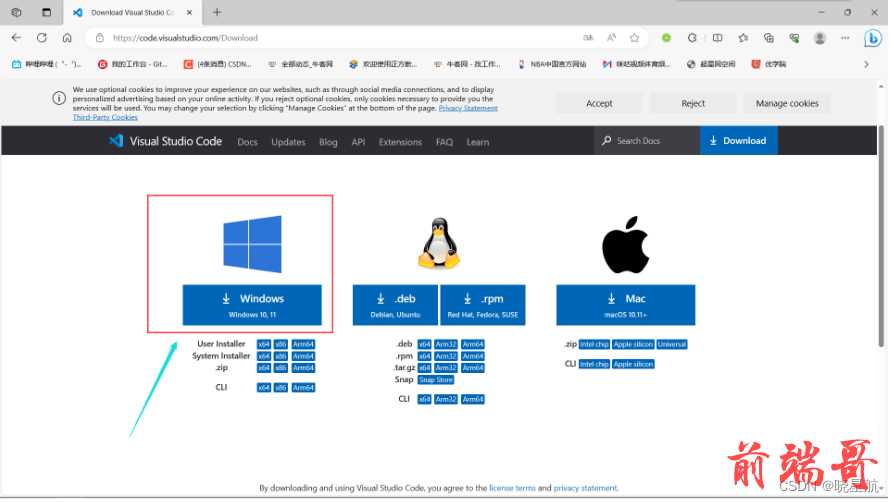Click the Apple logo image
Image resolution: width=894 pixels, height=502 pixels.
point(625,245)
